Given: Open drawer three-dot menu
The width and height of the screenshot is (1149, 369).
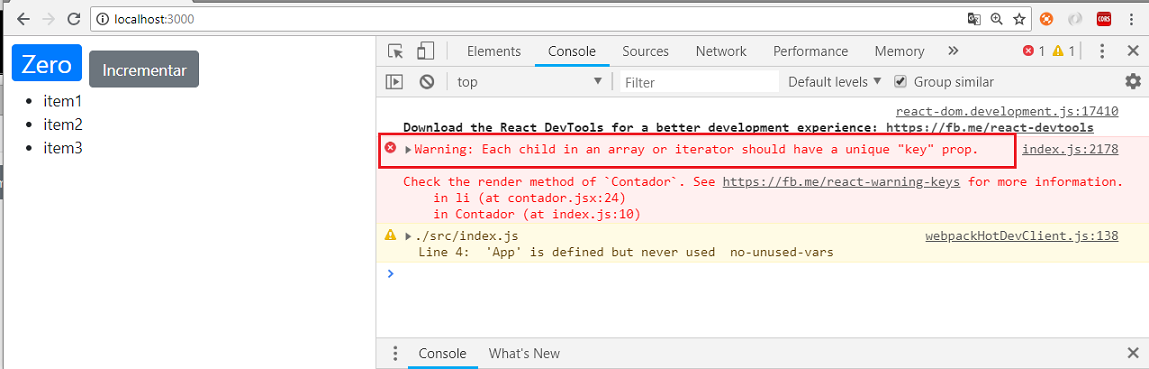Looking at the screenshot, I should click(x=395, y=353).
